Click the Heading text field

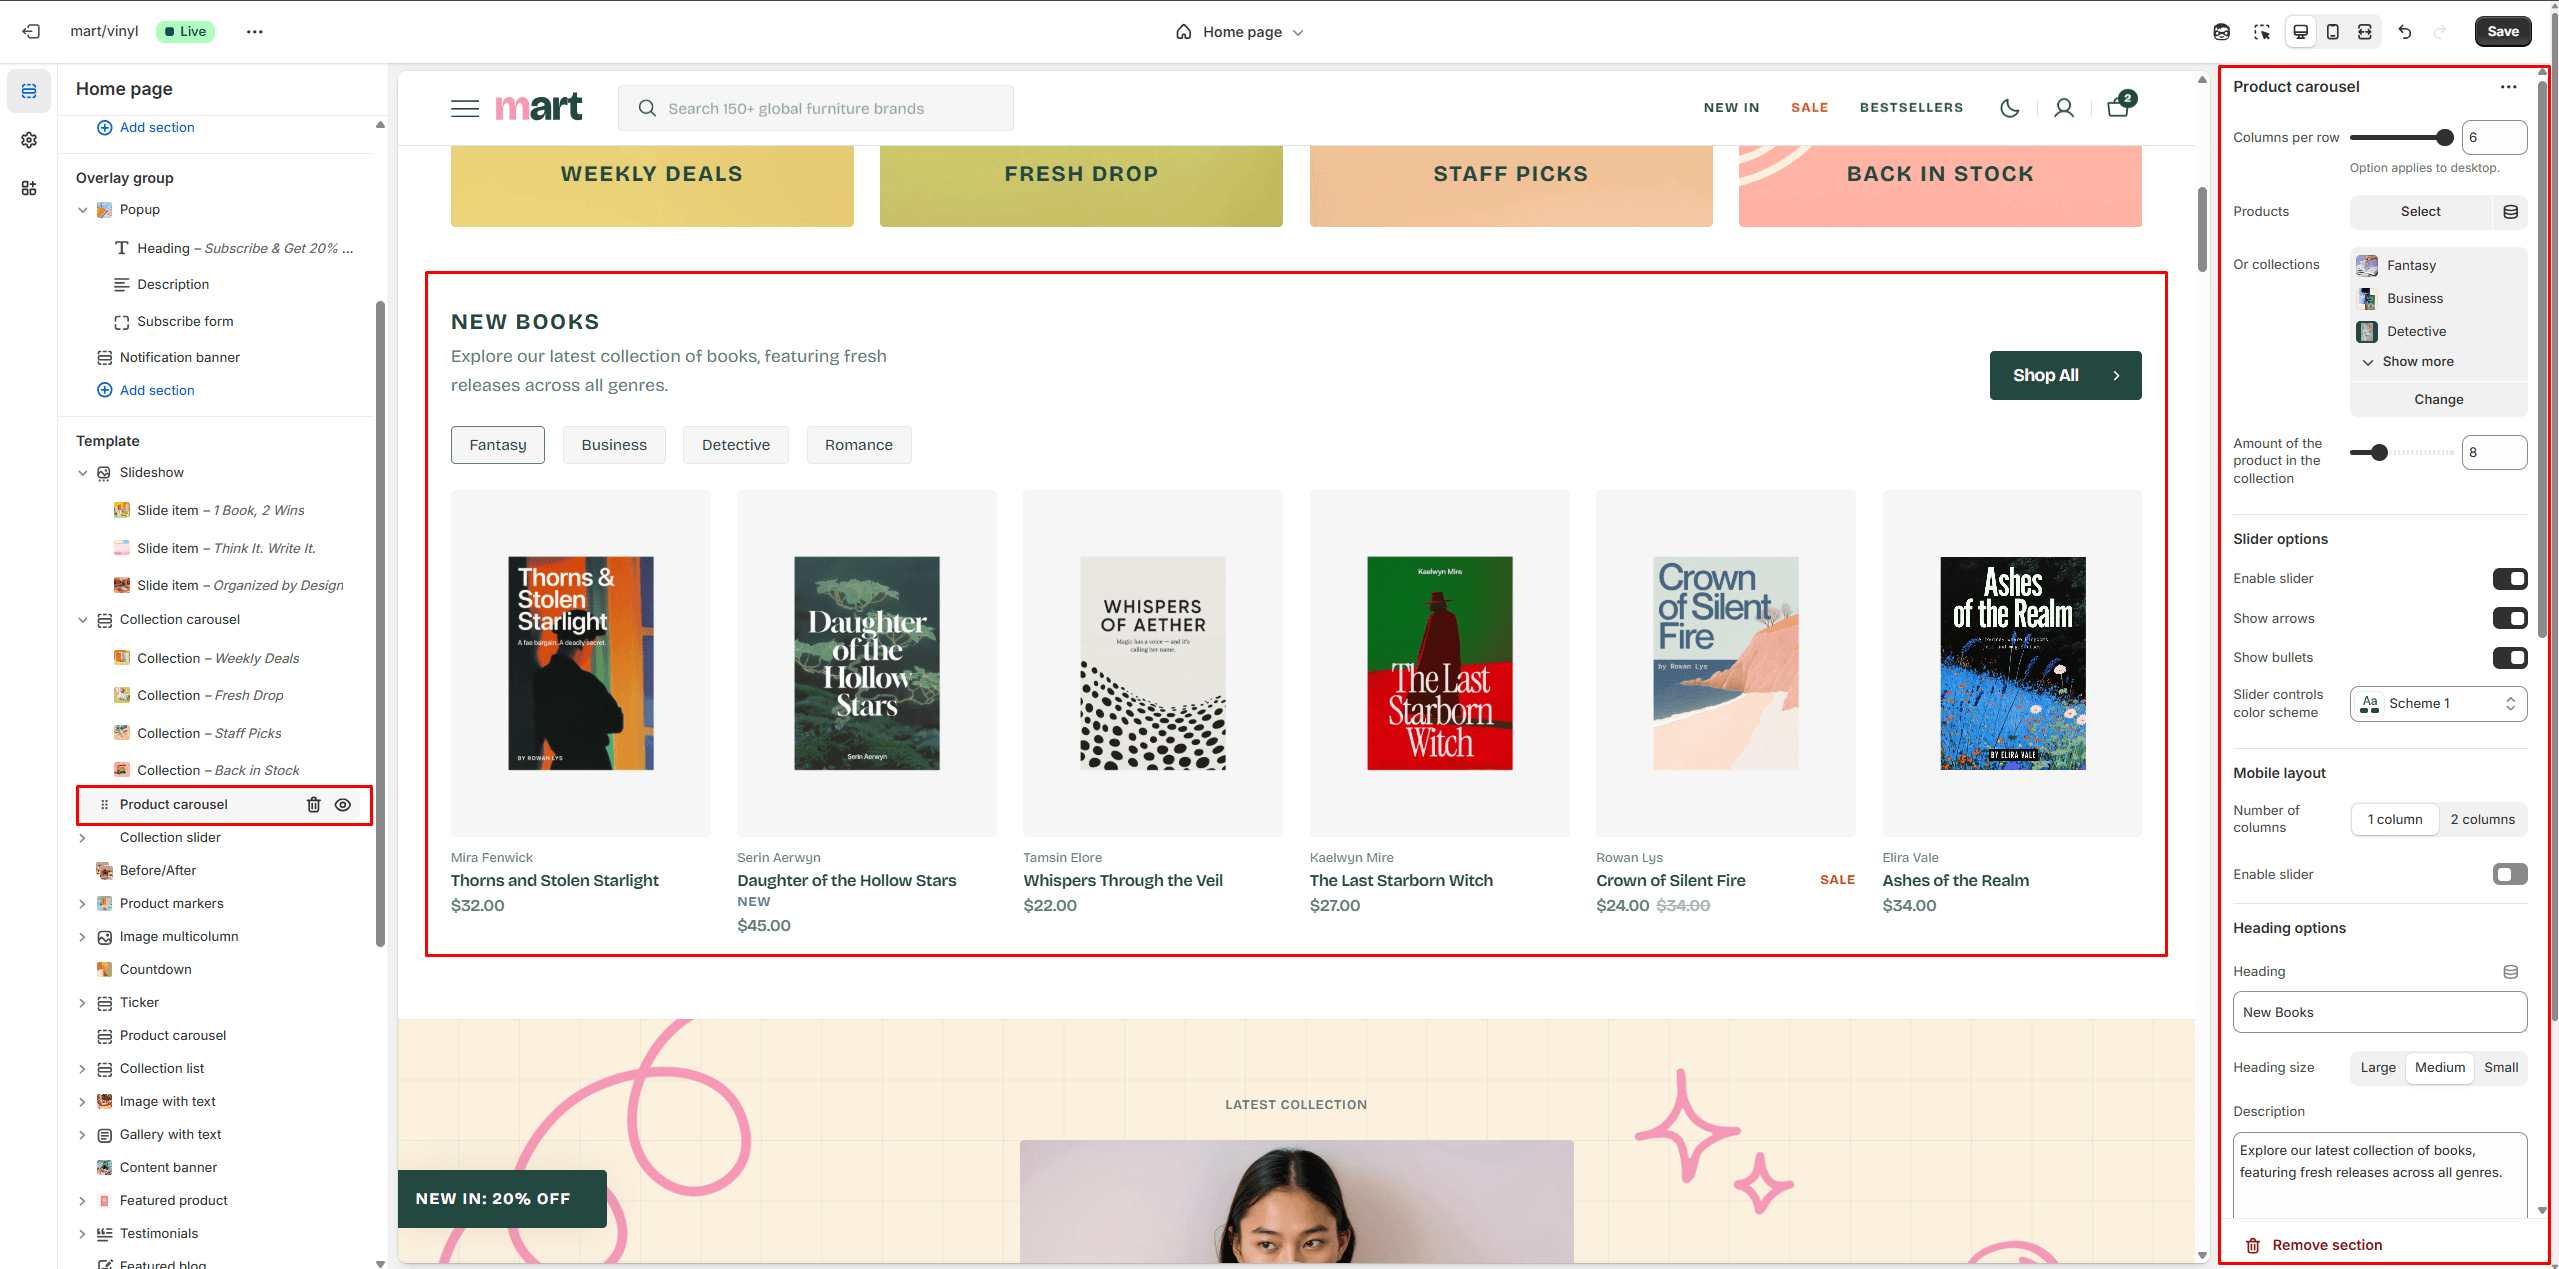pos(2378,1013)
